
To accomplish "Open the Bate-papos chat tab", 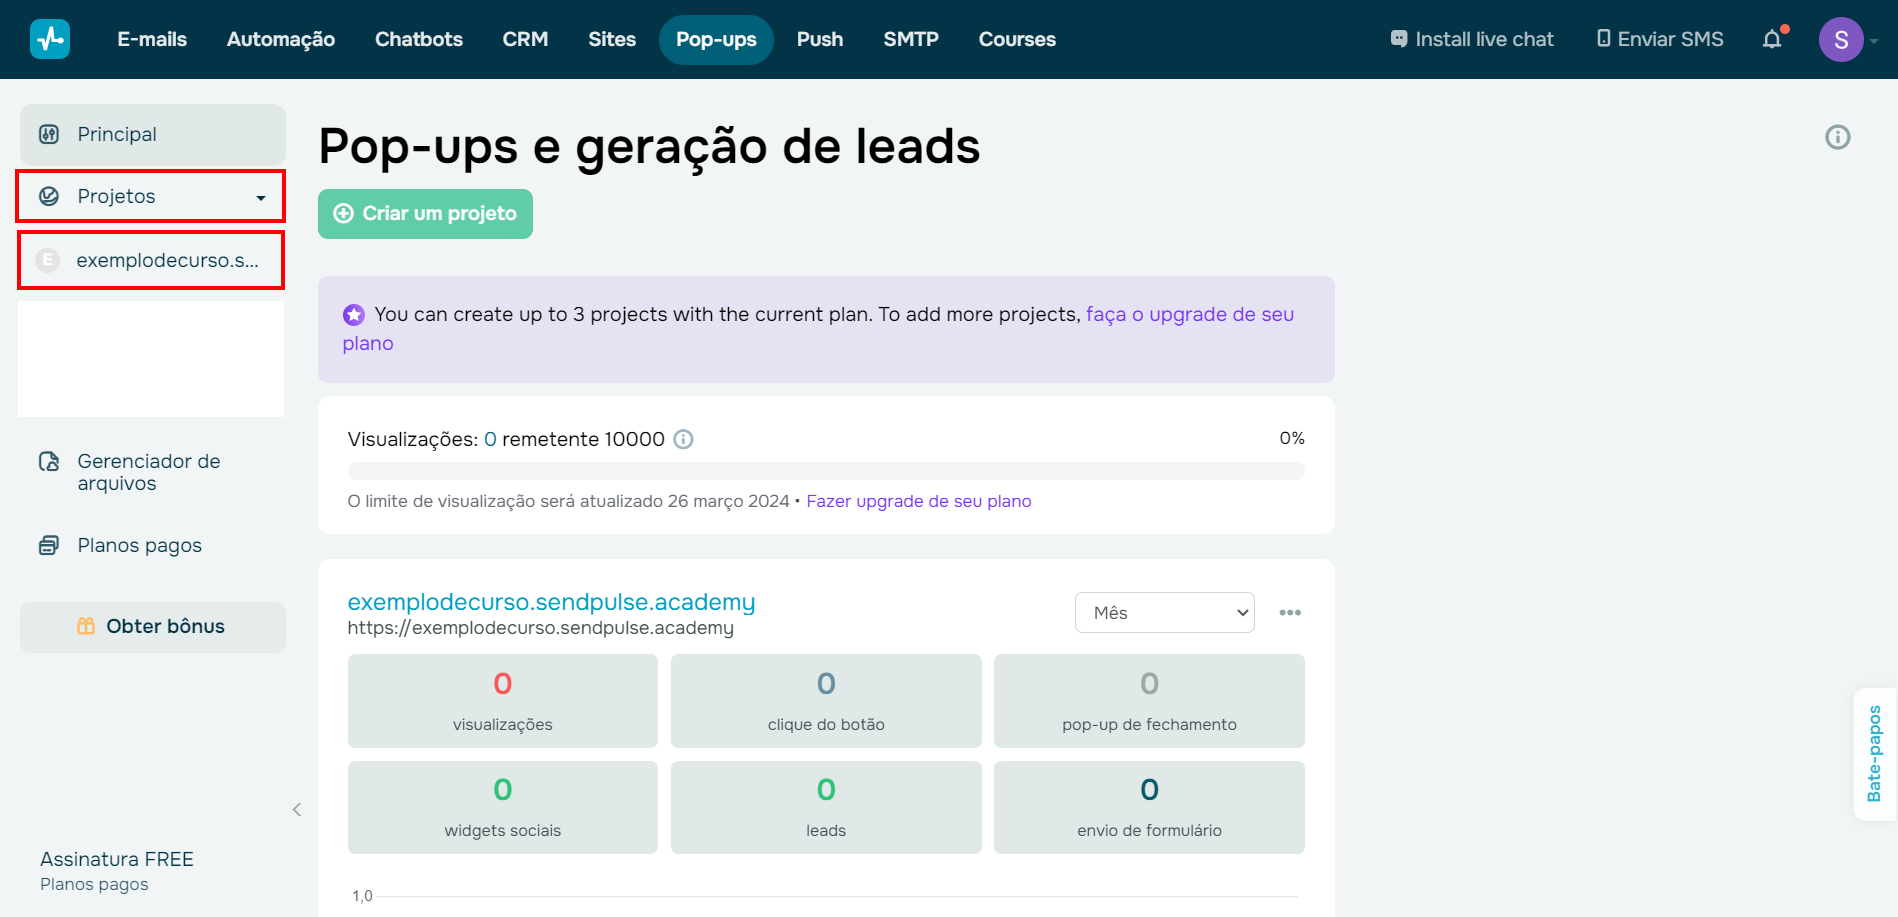I will [1875, 754].
